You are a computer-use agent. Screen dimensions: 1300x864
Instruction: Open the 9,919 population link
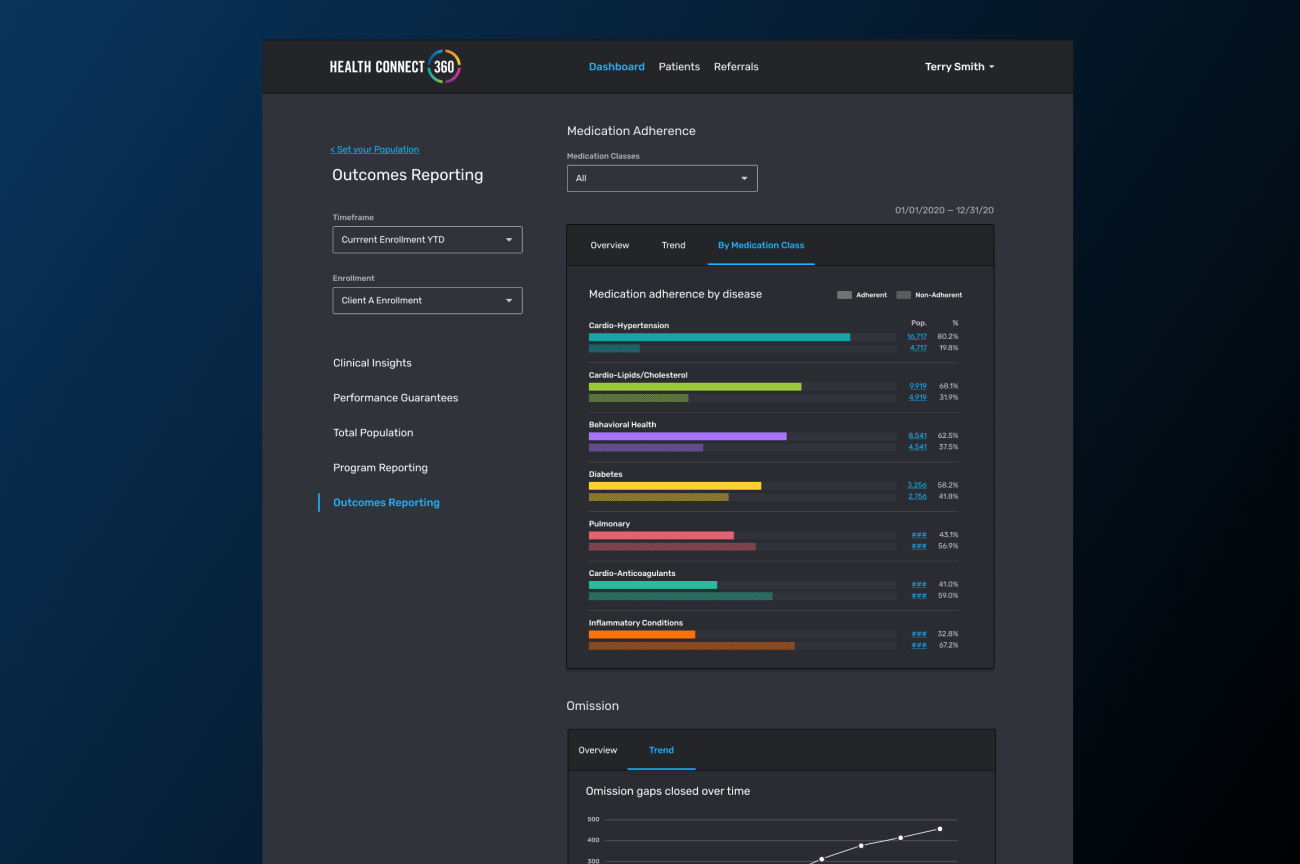pyautogui.click(x=918, y=386)
